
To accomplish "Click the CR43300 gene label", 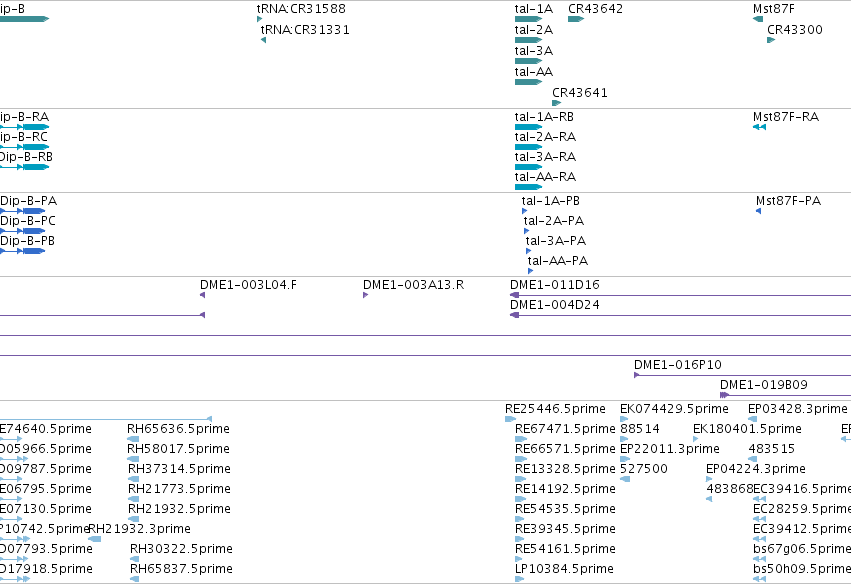I will [795, 30].
